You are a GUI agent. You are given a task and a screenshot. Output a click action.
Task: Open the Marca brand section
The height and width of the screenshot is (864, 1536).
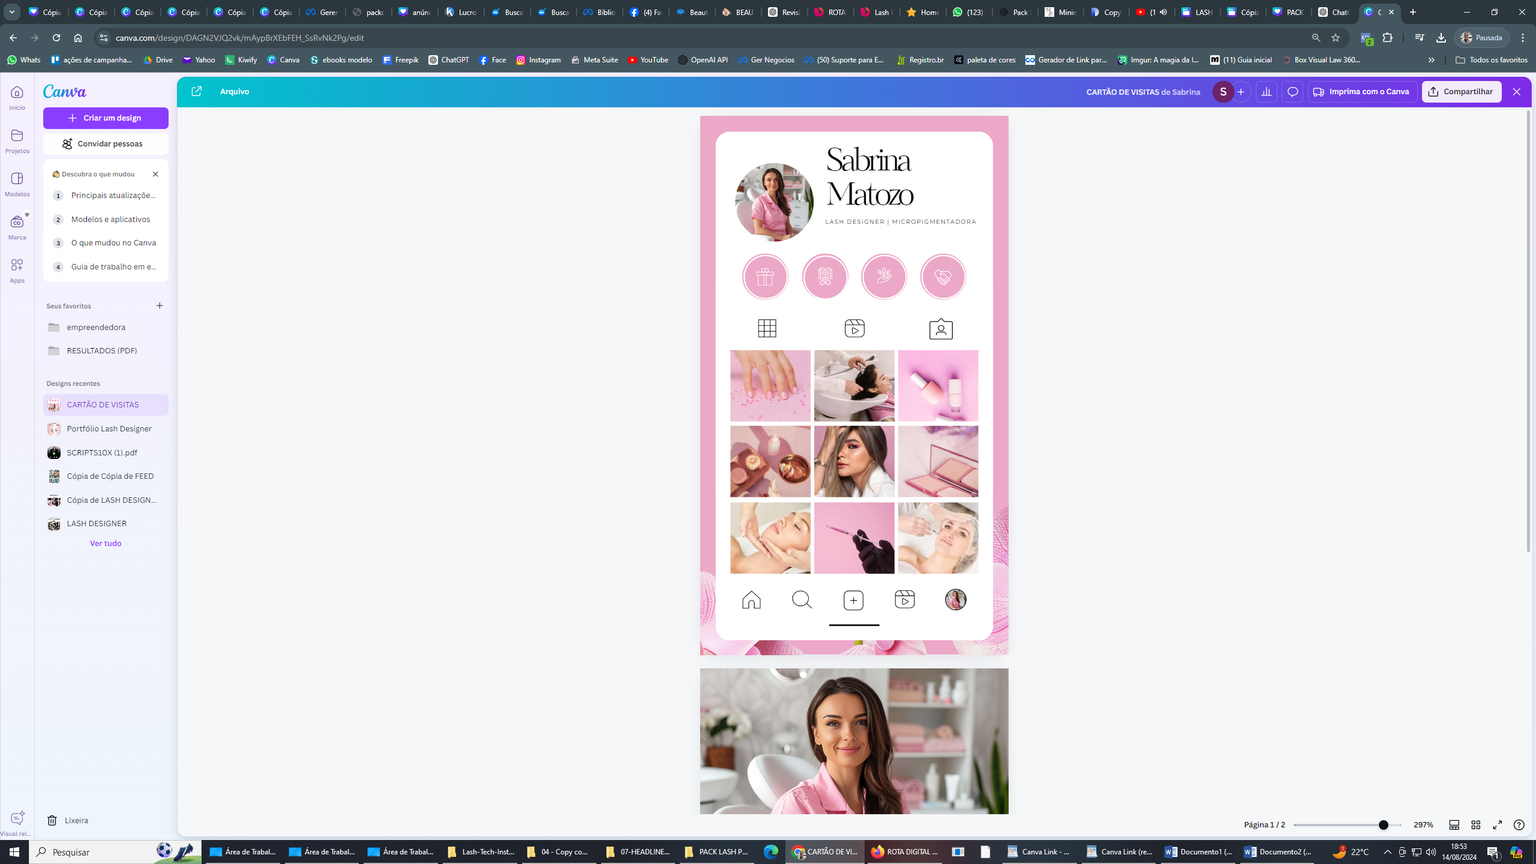17,227
